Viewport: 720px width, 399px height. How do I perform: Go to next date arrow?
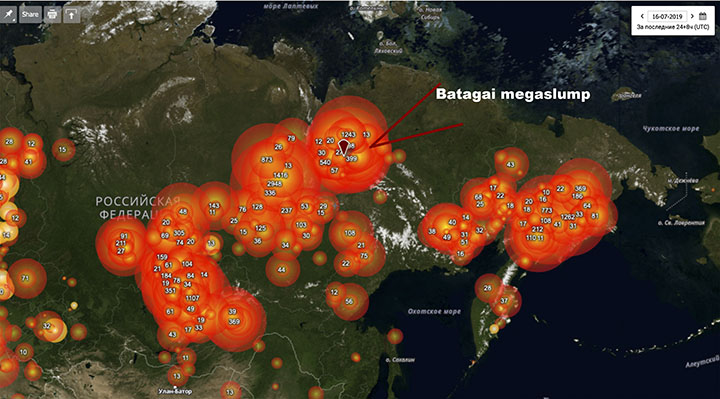tap(692, 16)
